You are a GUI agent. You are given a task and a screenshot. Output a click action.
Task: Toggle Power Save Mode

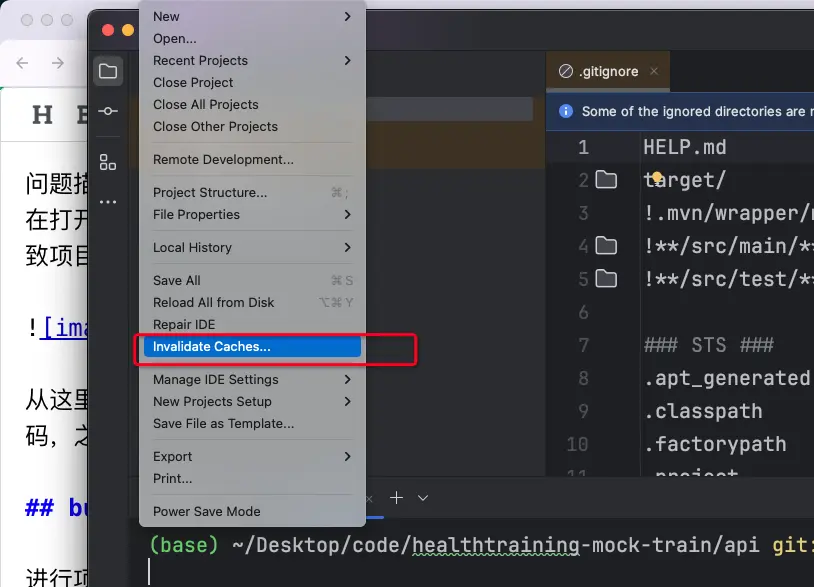[x=252, y=512]
